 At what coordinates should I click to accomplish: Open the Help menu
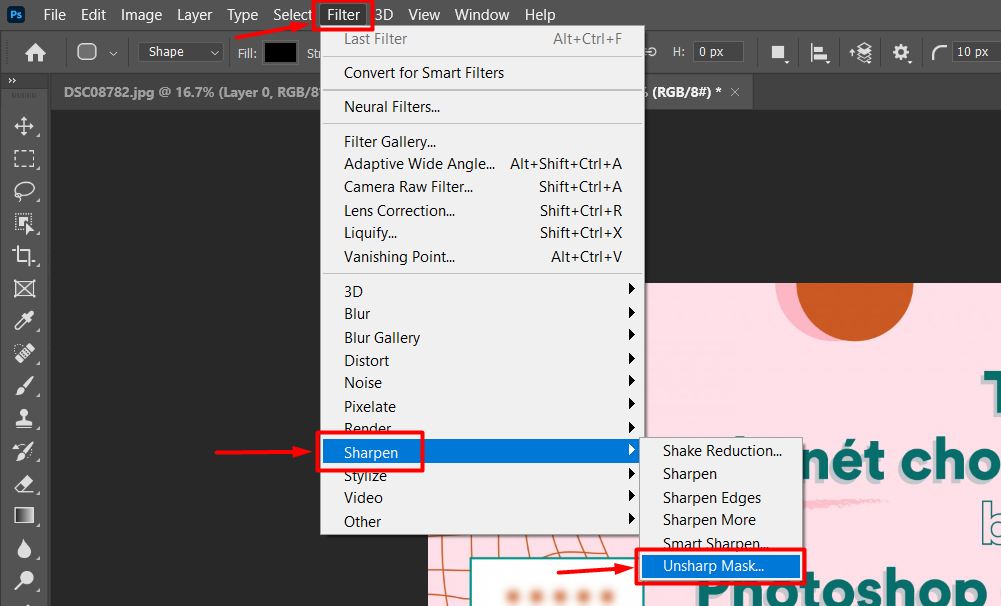pyautogui.click(x=540, y=15)
